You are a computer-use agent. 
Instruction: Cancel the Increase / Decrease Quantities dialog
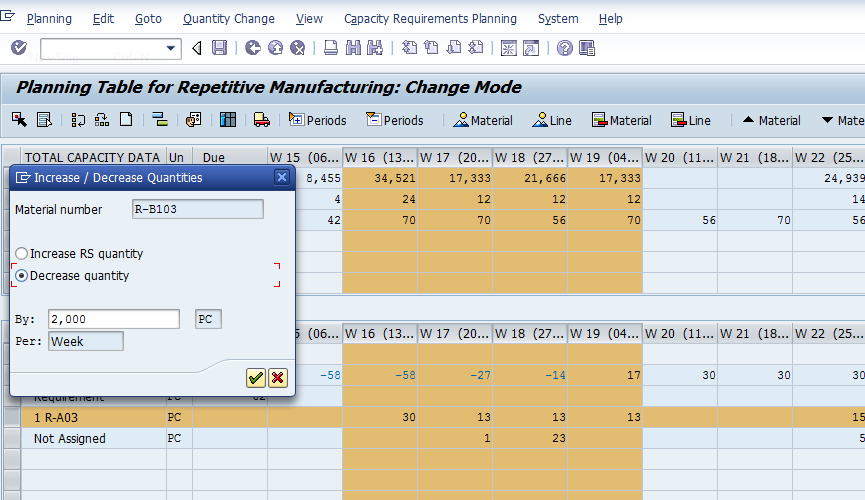[x=277, y=377]
